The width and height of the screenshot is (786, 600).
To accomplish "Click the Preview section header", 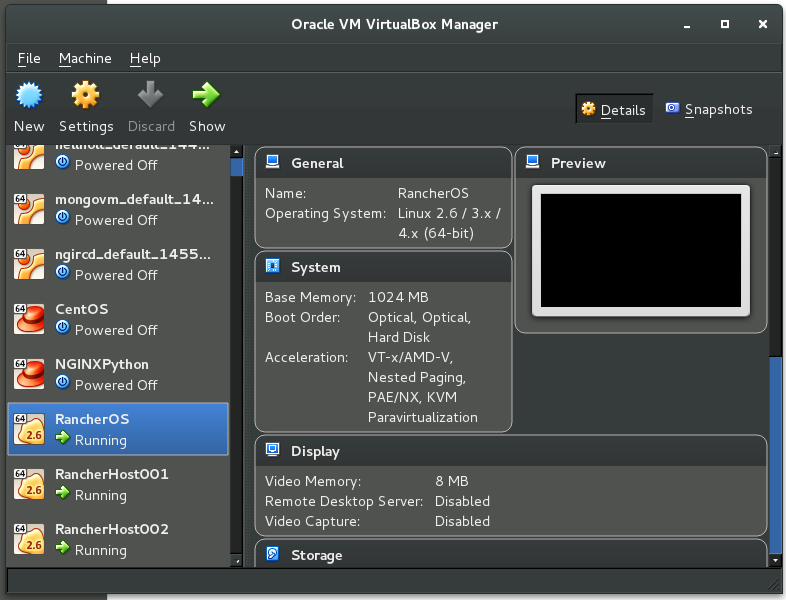I will [x=578, y=163].
